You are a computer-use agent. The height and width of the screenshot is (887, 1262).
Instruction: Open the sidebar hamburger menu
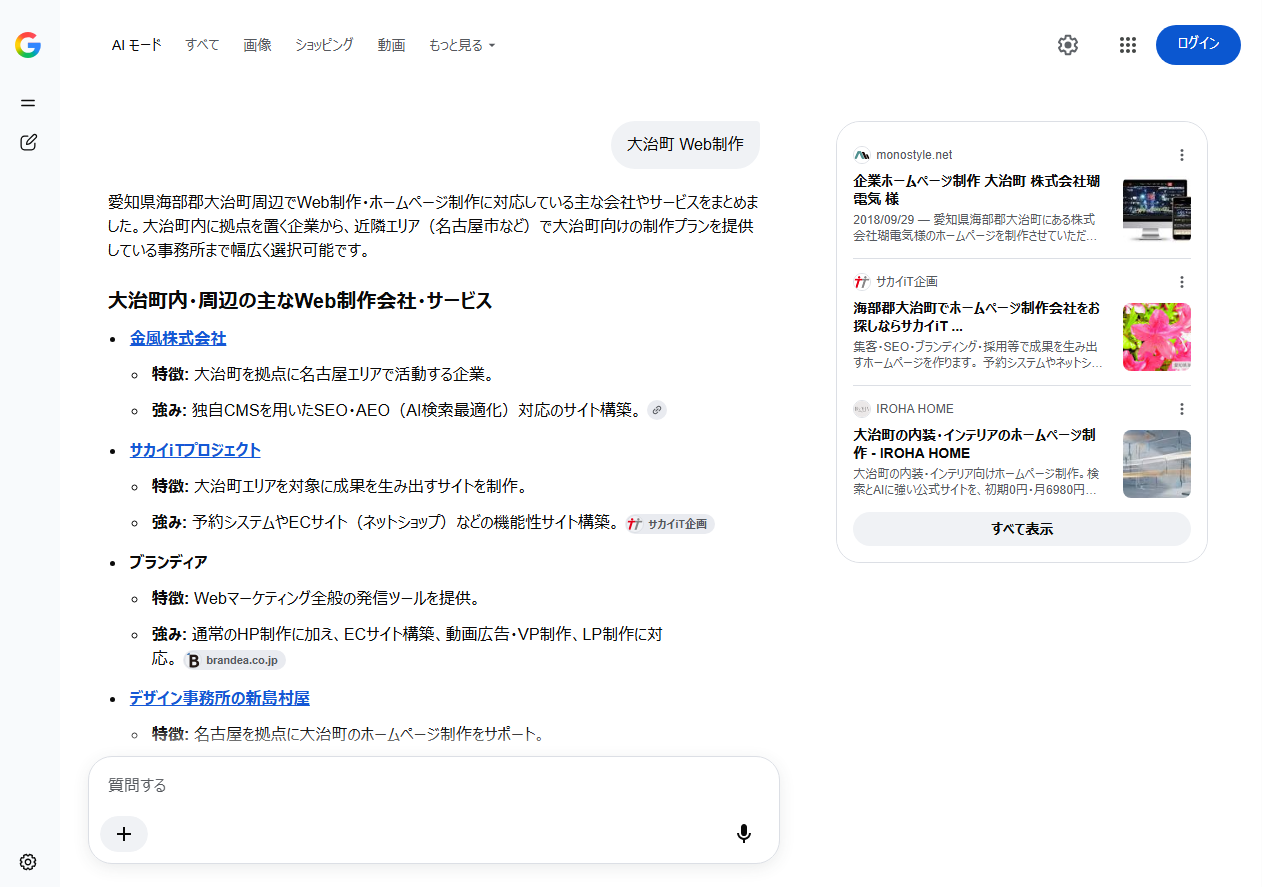28,102
